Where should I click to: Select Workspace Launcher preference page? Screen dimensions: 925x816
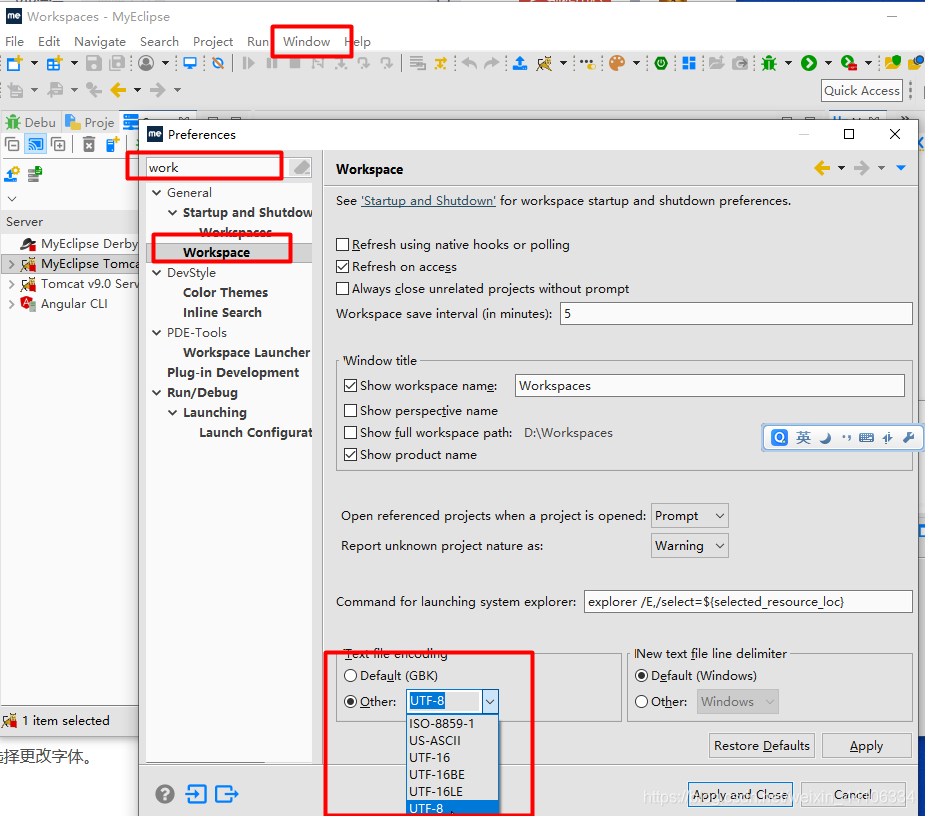(247, 352)
